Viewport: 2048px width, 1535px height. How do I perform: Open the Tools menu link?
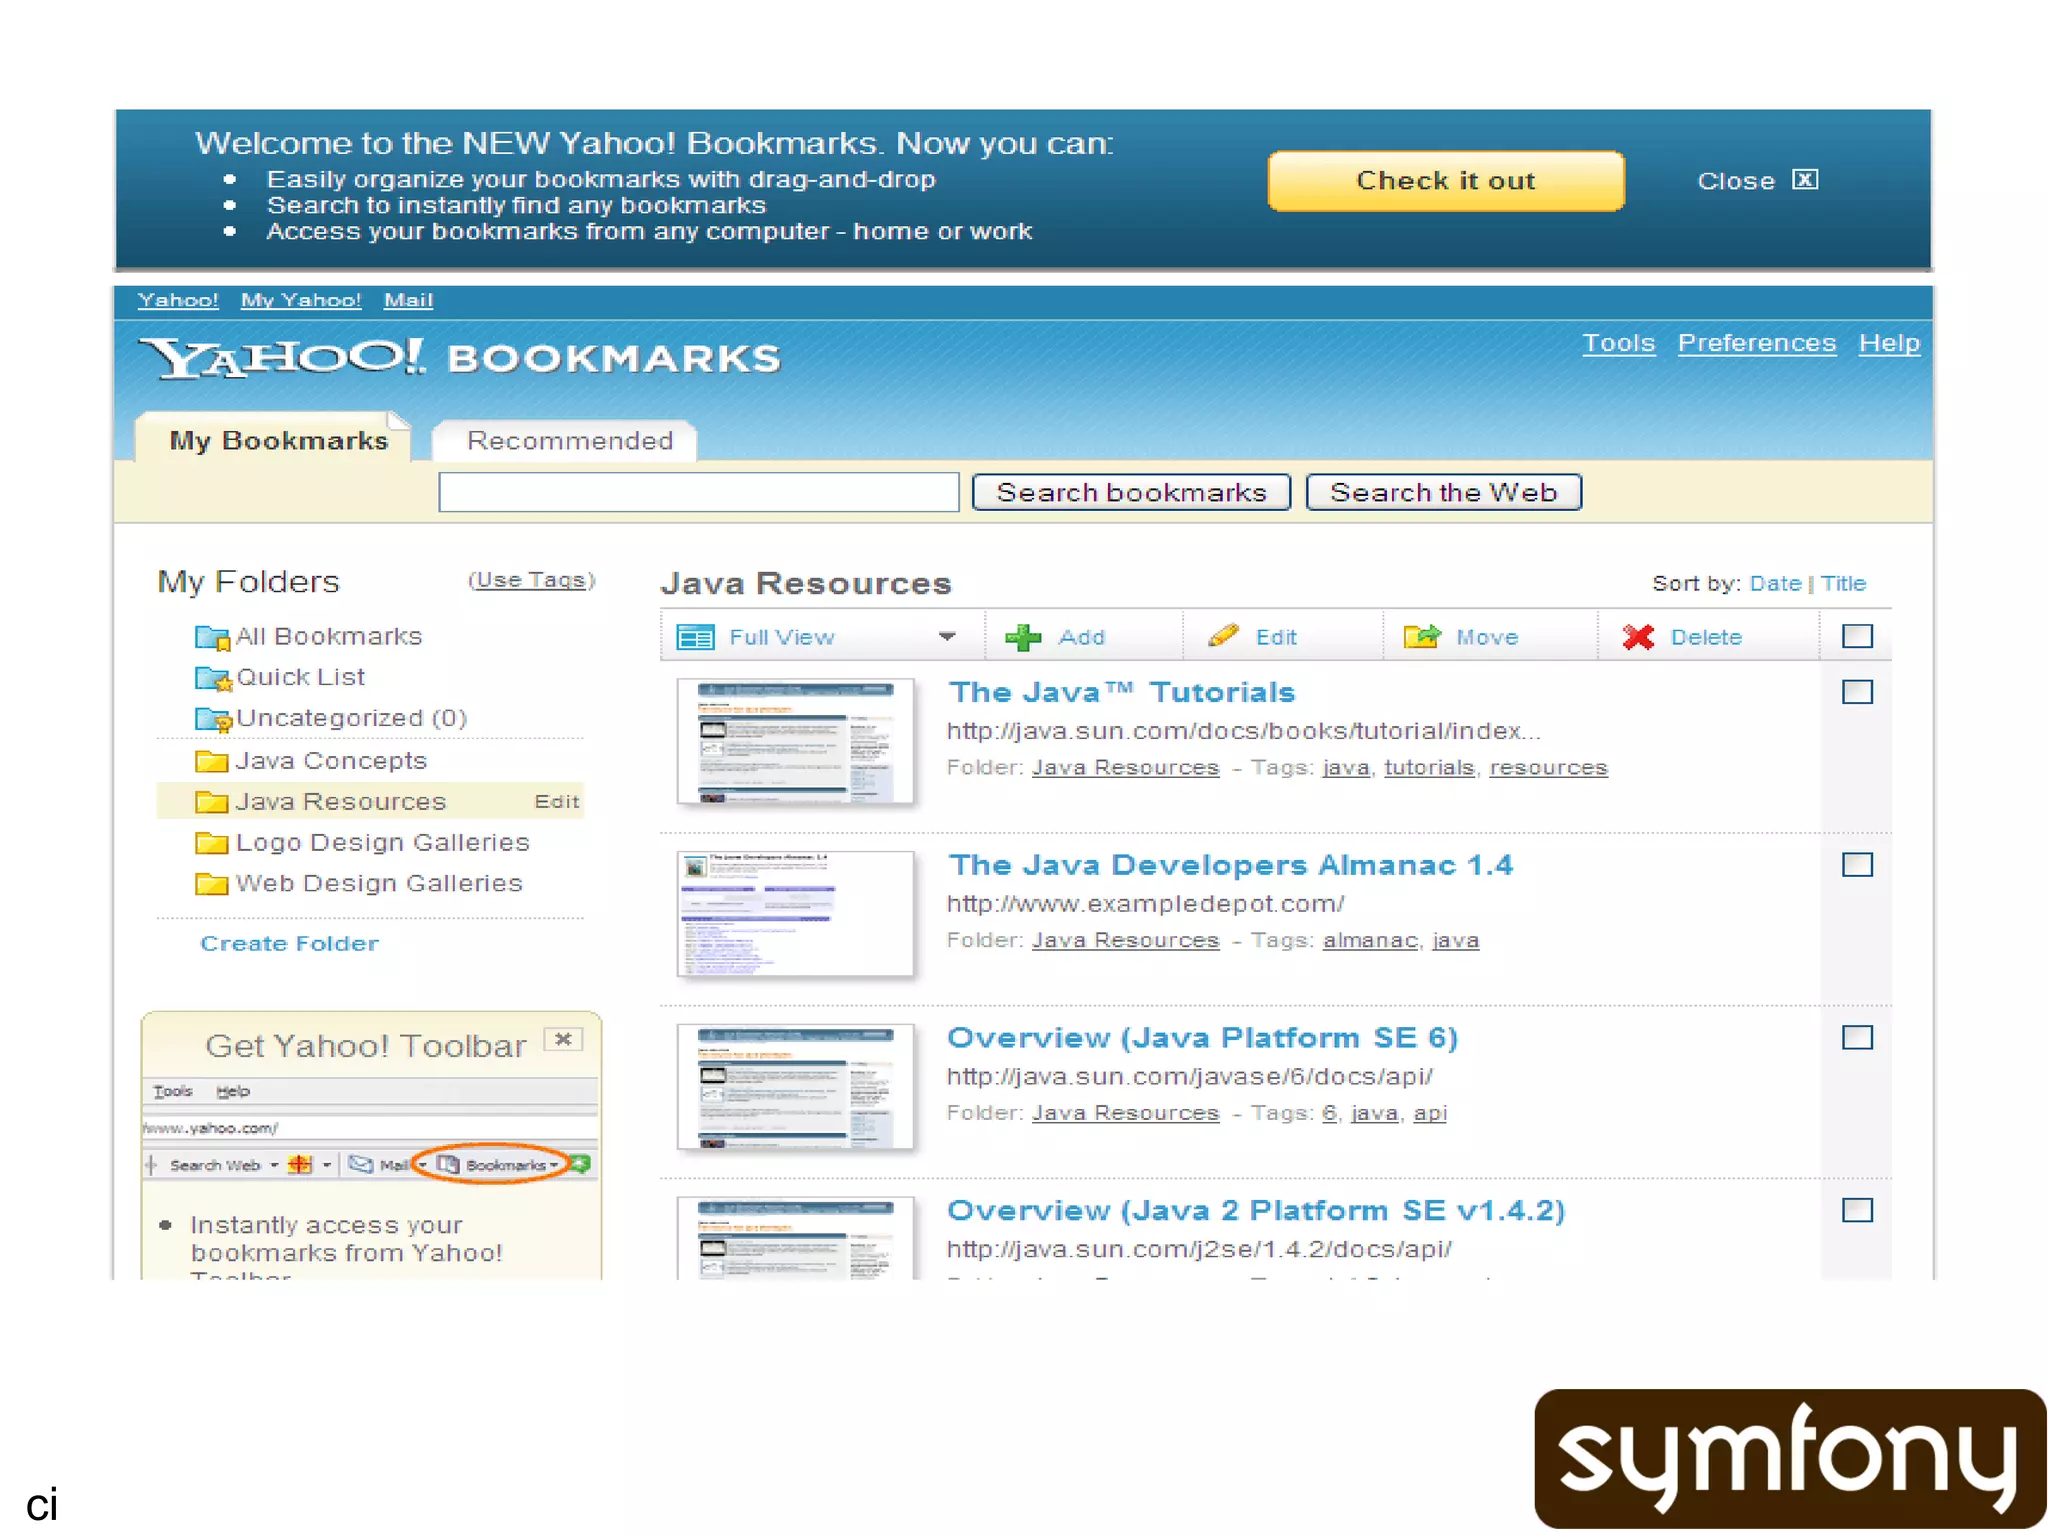pos(1617,343)
